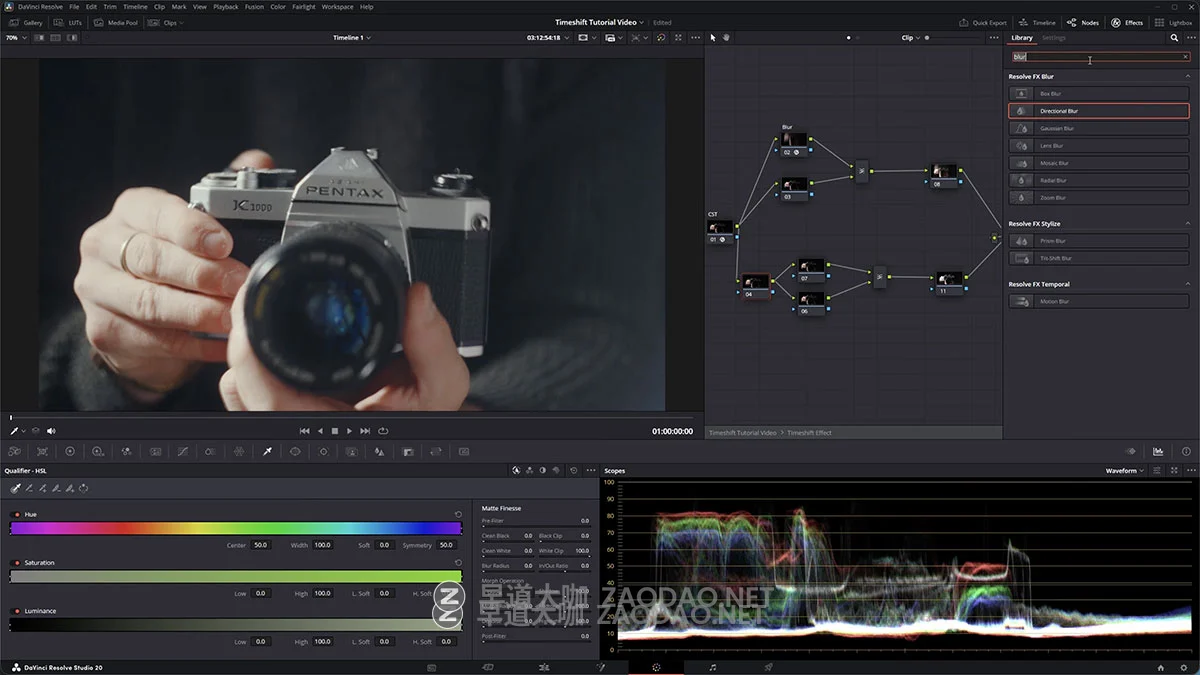Reset all qualifier settings
Screen dimensions: 1200x675
(573, 470)
